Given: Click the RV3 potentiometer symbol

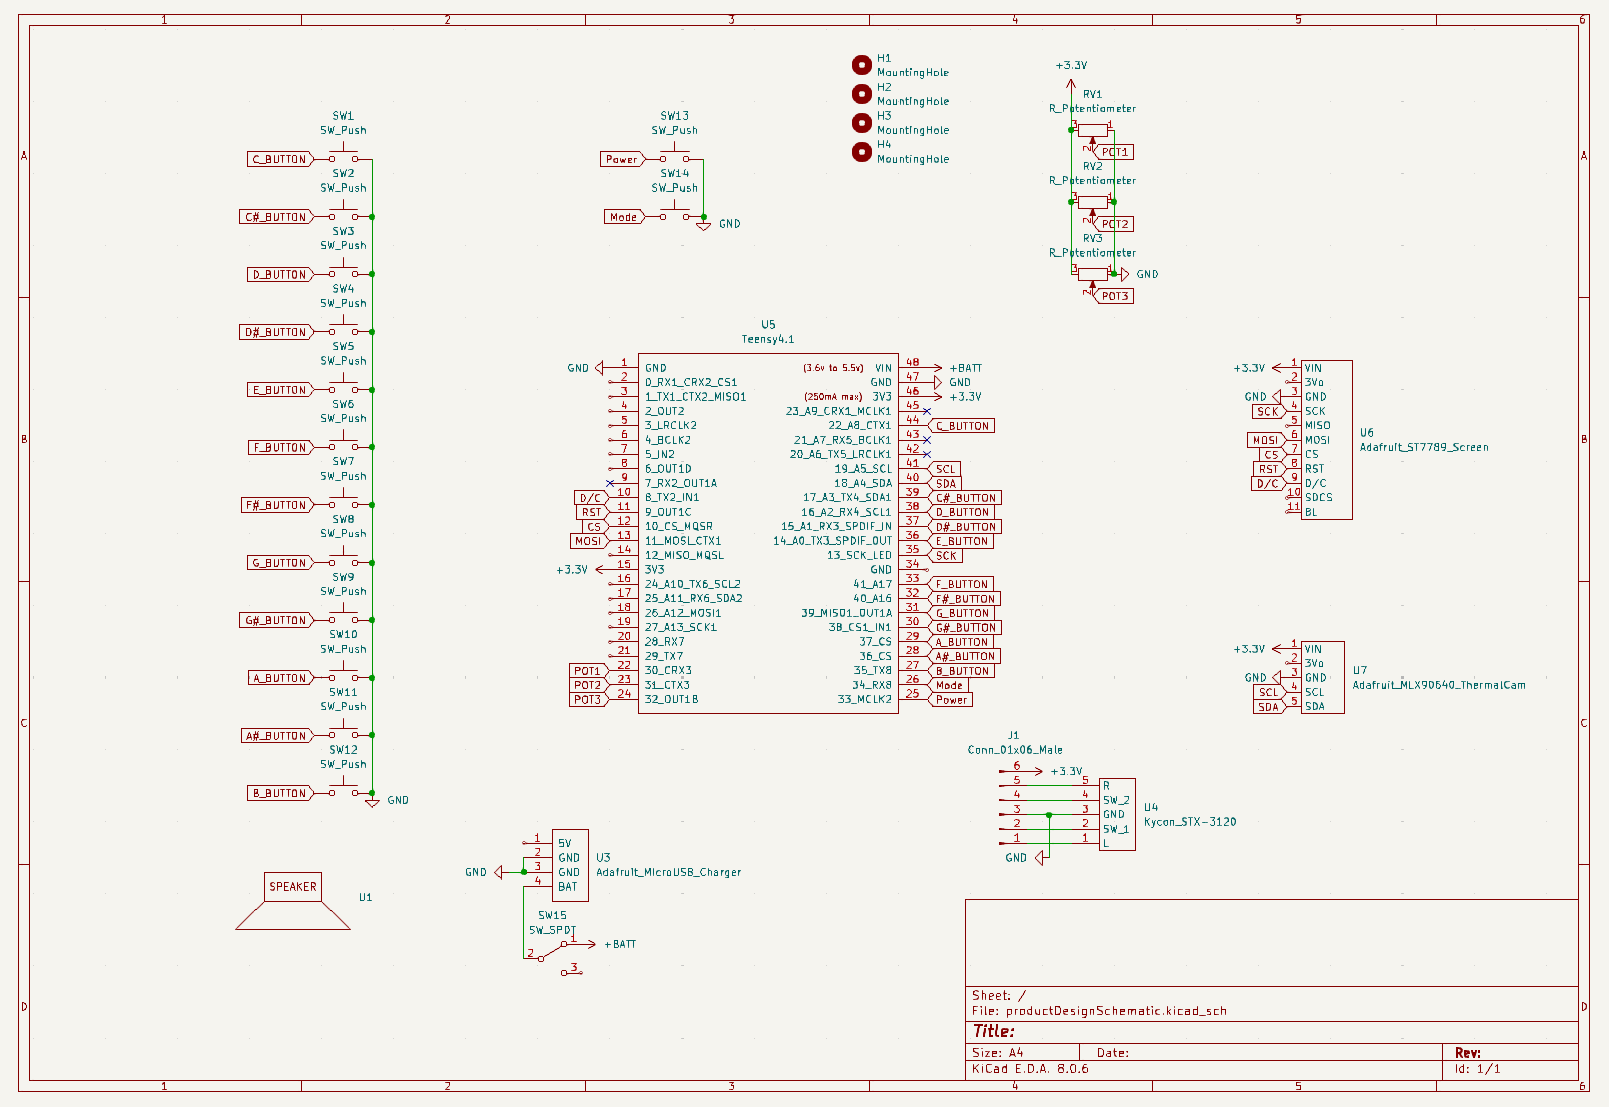Looking at the screenshot, I should (x=1092, y=274).
